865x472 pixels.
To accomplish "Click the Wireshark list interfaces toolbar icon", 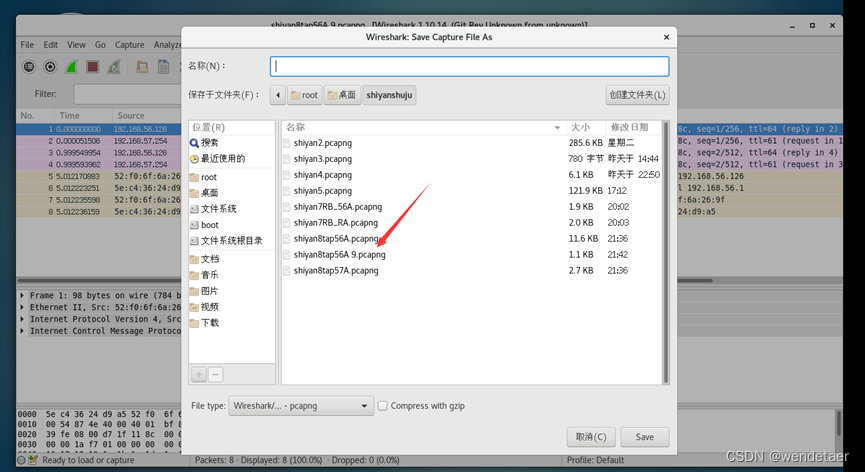I will click(29, 67).
